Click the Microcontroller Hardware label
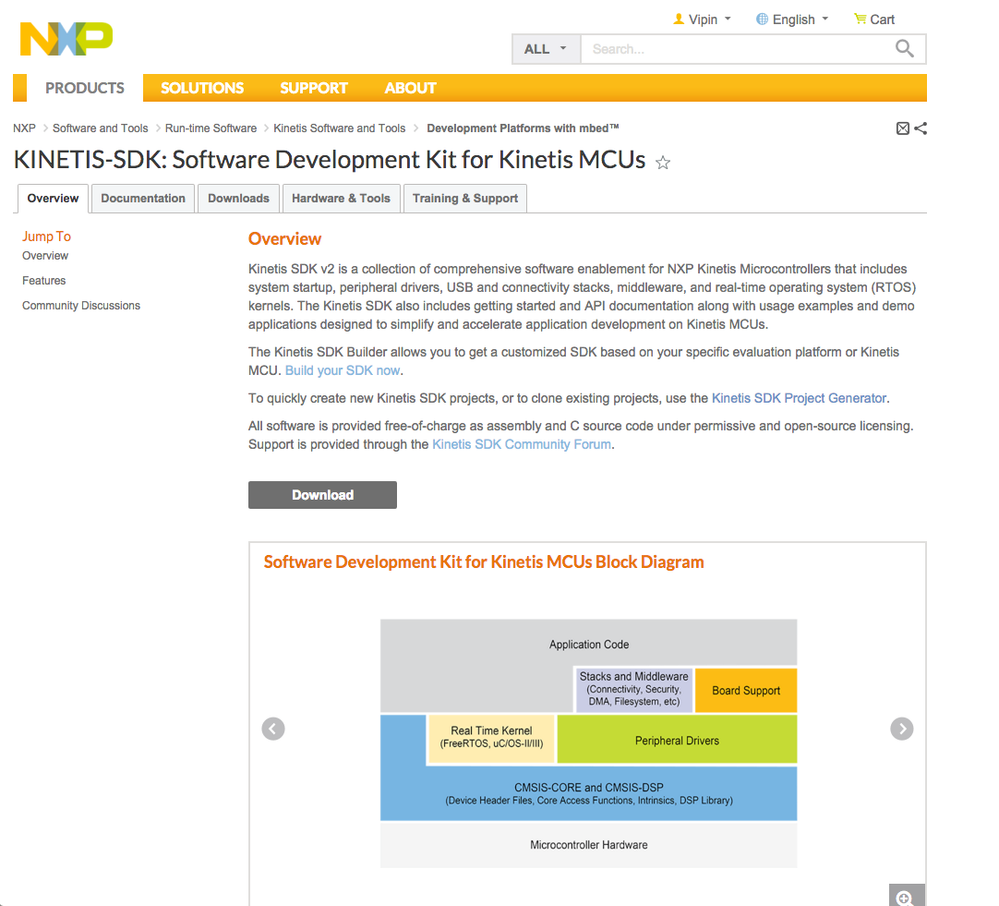This screenshot has height=906, width=999. pos(589,845)
